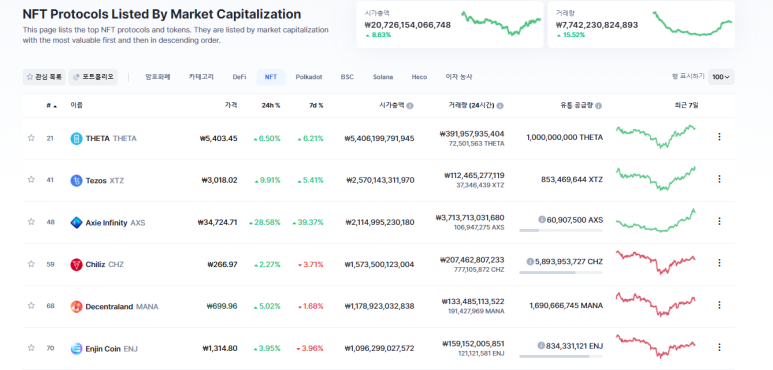
Task: Open the Enjin Coin ENJ name link
Action: [x=111, y=348]
